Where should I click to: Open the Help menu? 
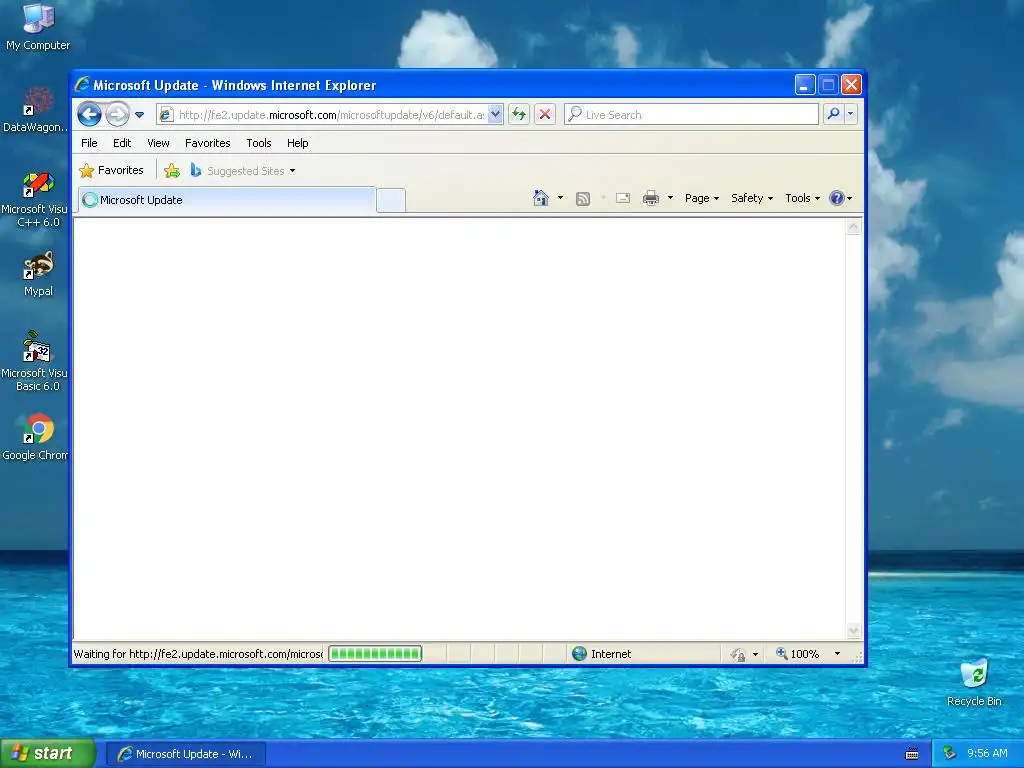click(x=297, y=143)
